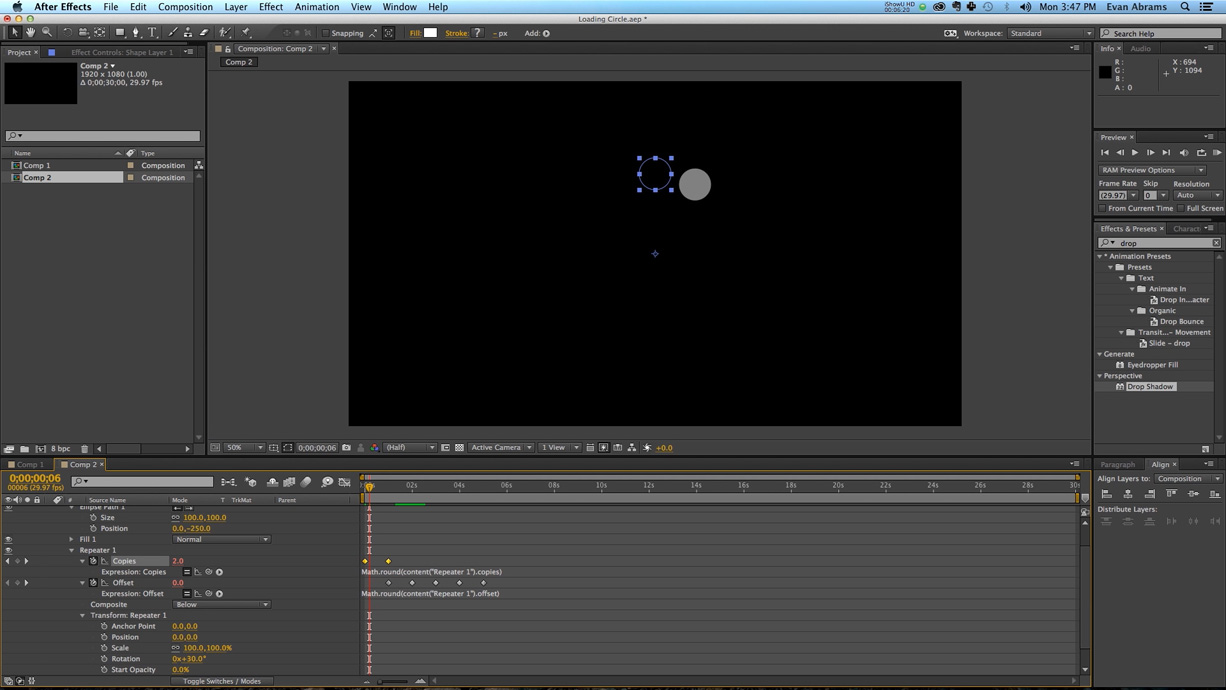
Task: Open the Composition Mini-Flowchart in timeline
Action: [229, 482]
